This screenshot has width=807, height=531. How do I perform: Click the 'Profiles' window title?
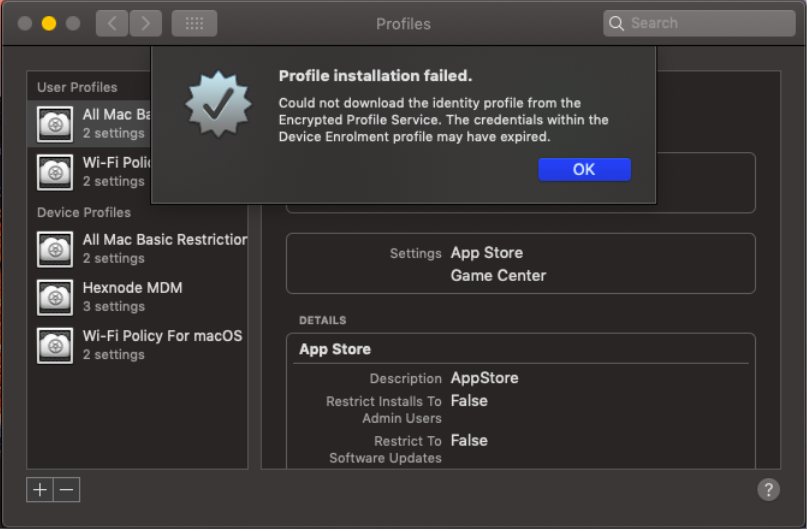[403, 24]
